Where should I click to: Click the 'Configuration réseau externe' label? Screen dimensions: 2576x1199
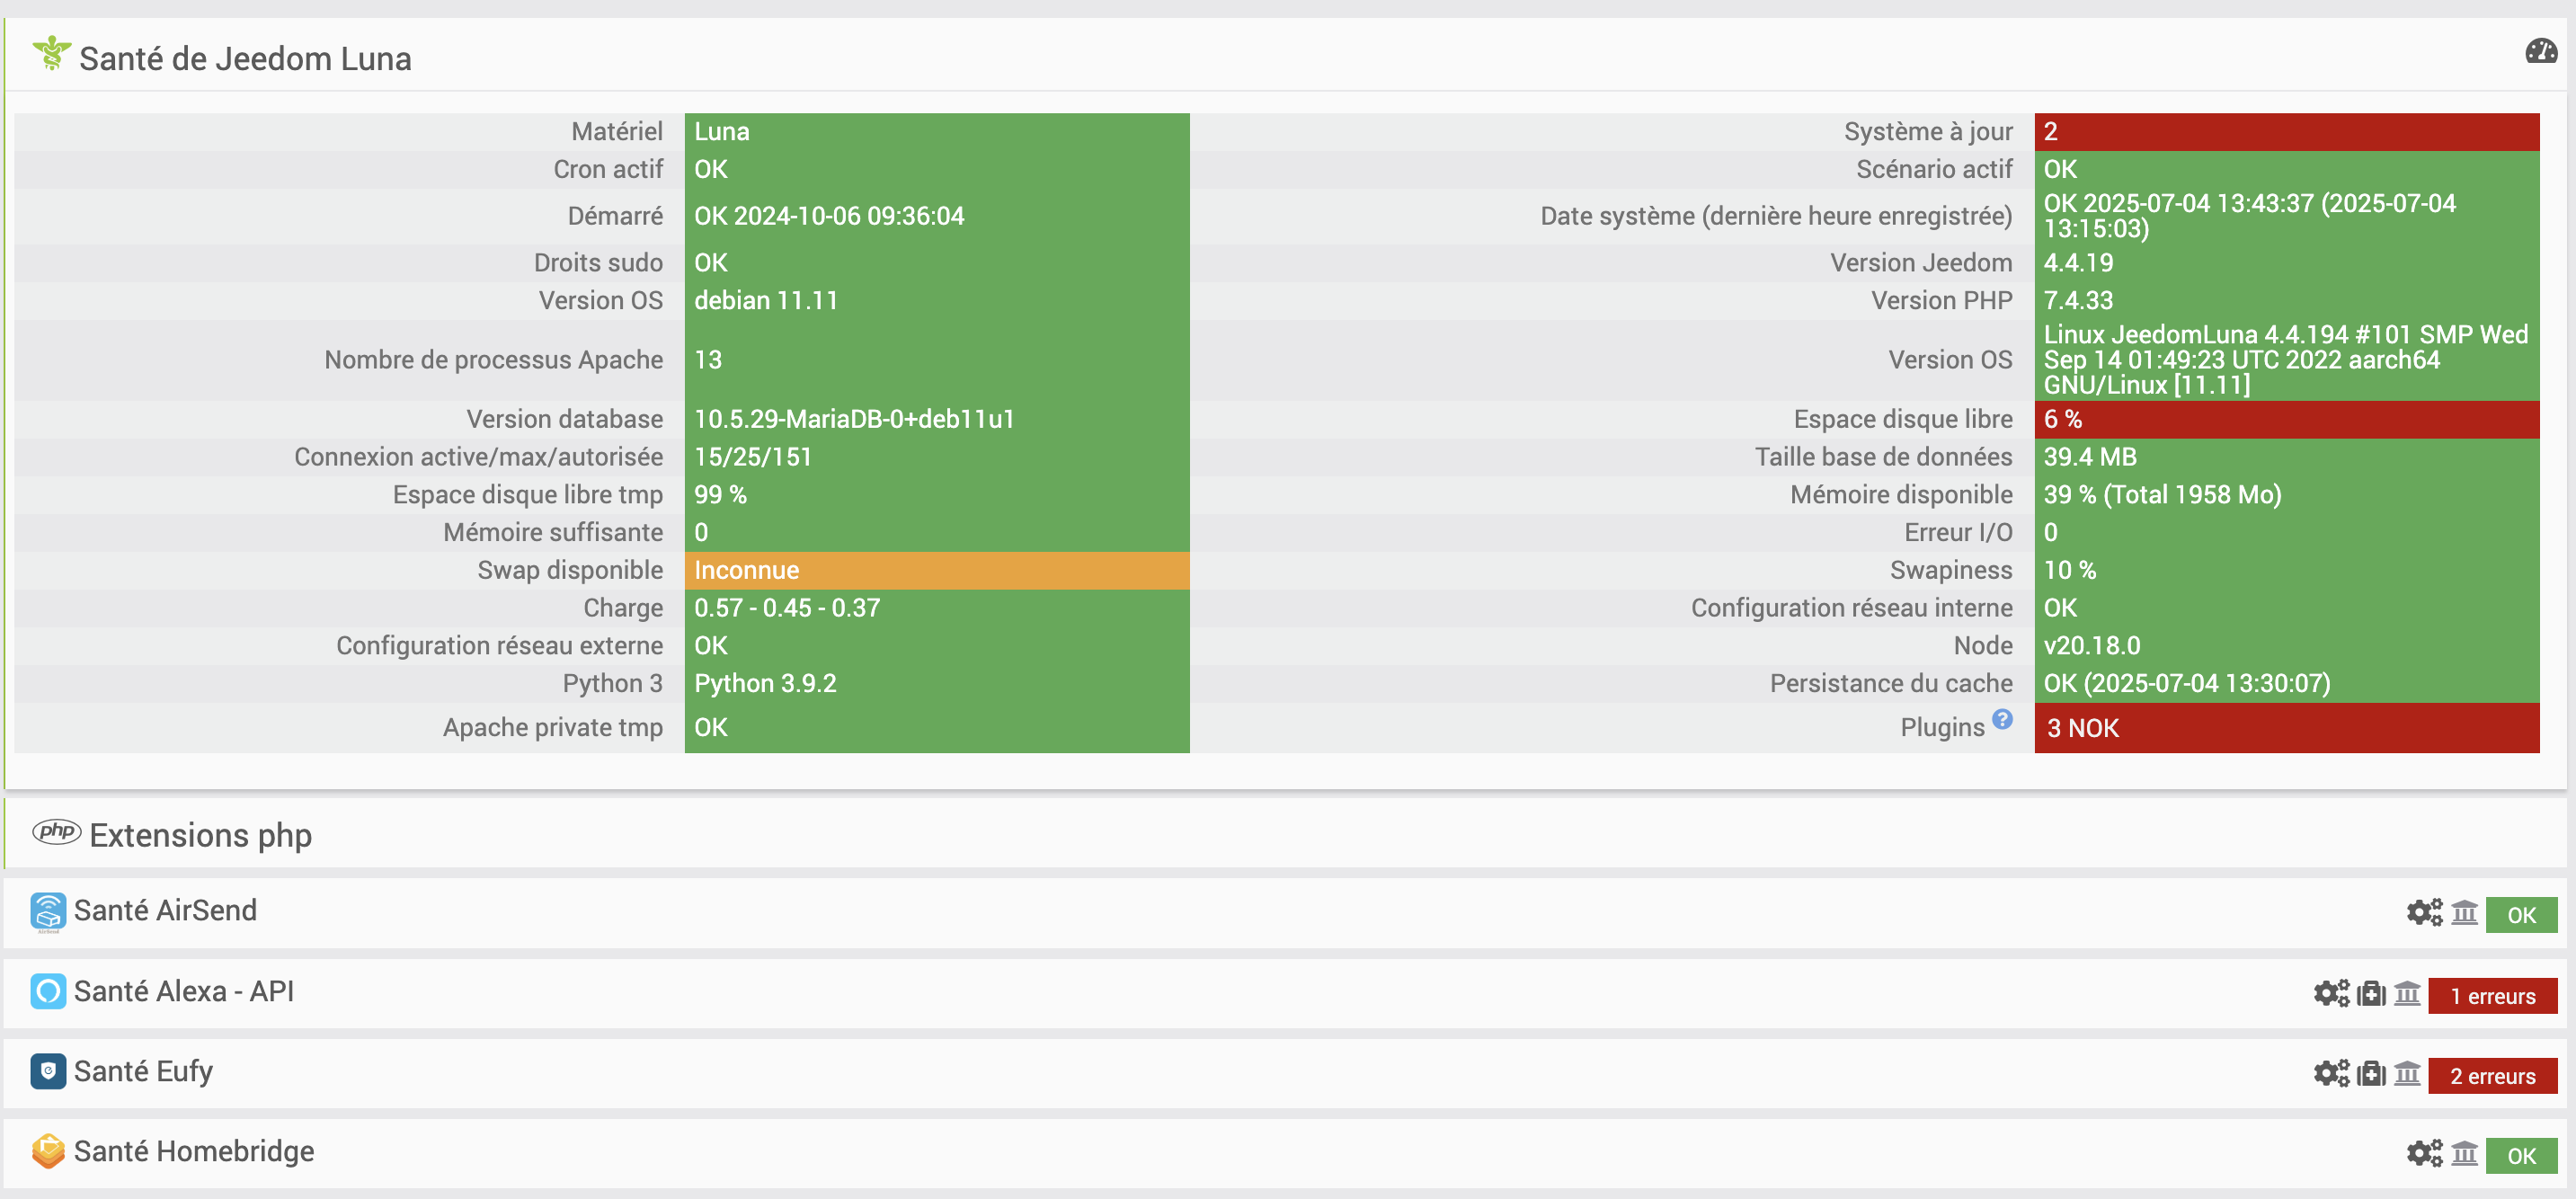click(x=499, y=645)
